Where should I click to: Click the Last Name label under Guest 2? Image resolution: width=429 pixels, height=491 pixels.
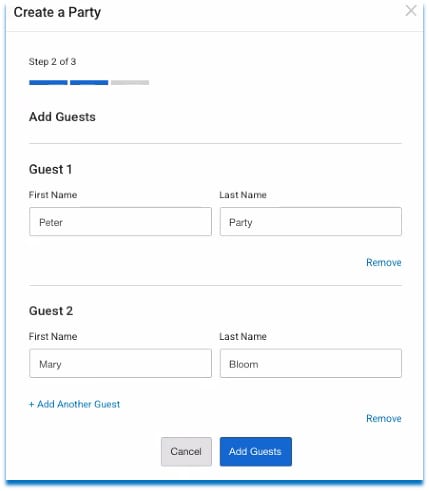click(243, 337)
